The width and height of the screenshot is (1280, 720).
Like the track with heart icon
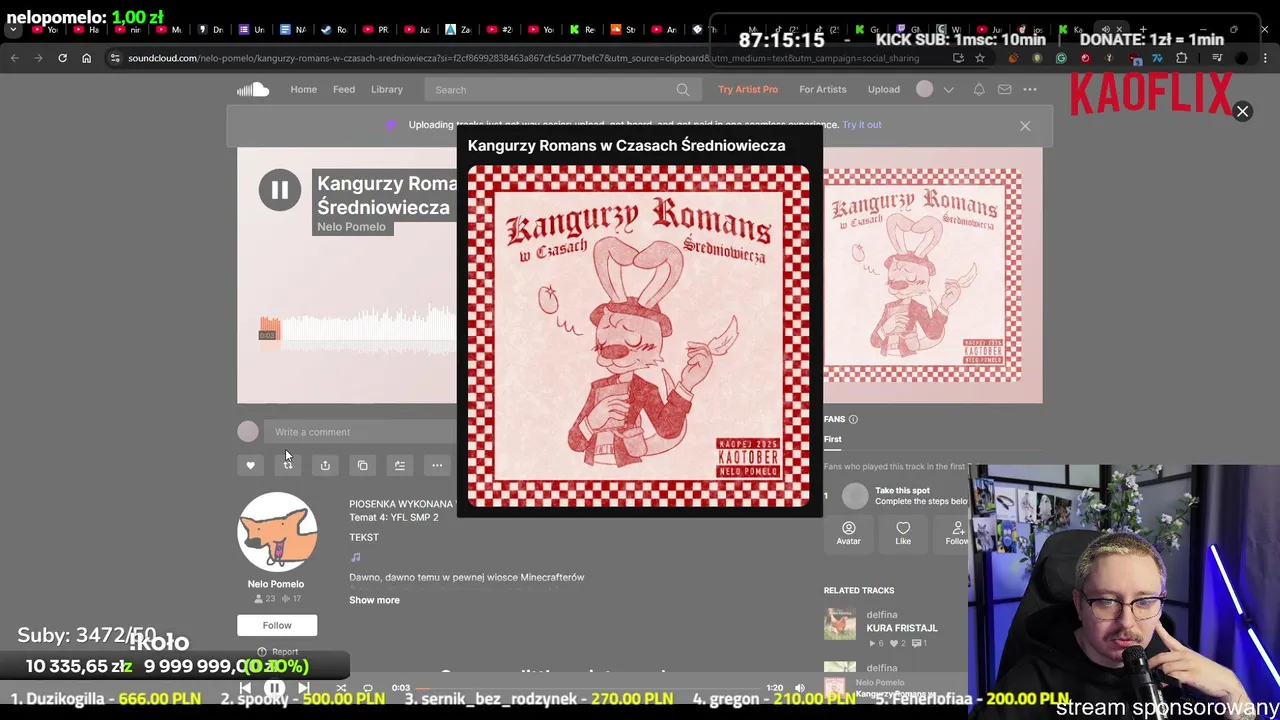point(250,465)
